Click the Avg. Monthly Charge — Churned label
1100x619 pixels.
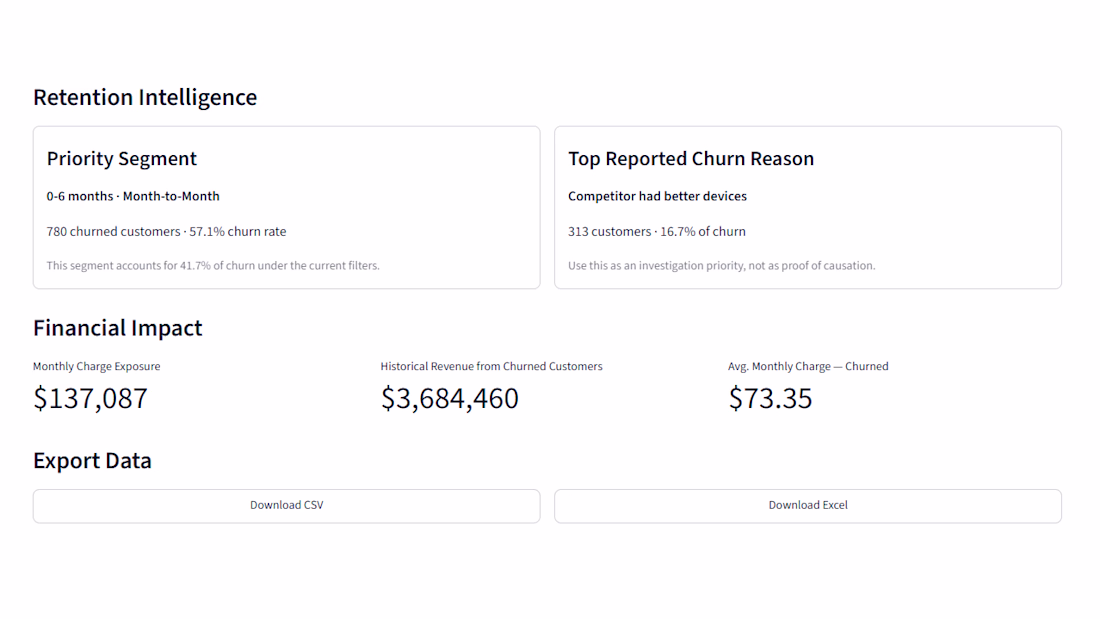click(x=808, y=366)
